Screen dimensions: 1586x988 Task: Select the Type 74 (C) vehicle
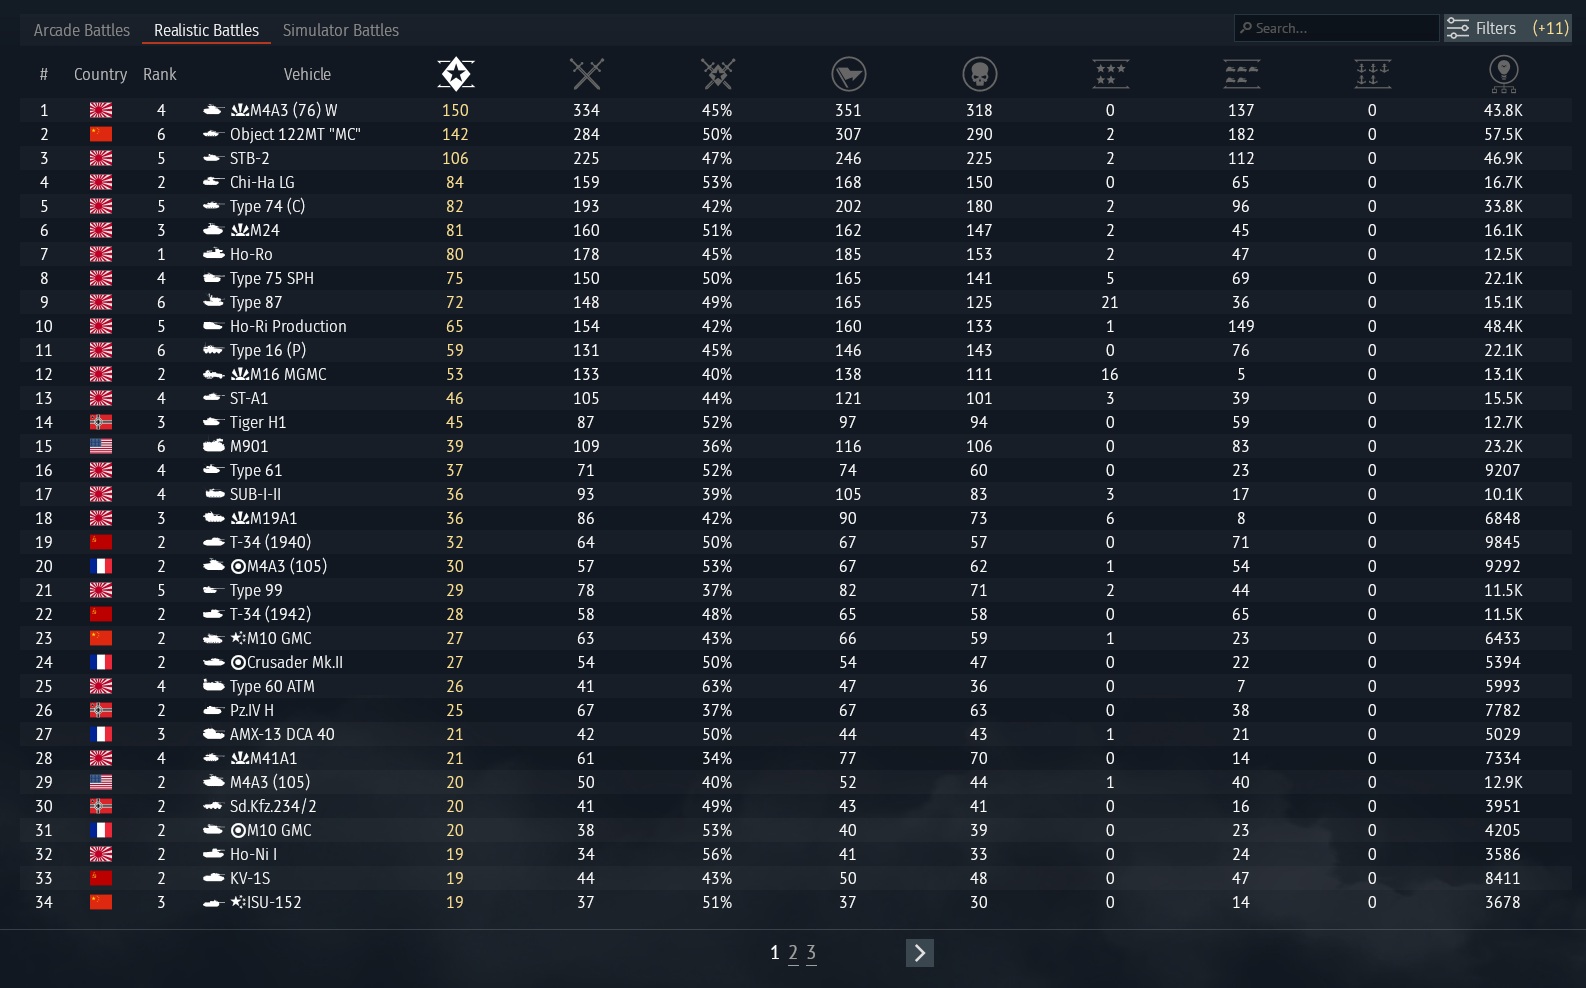(267, 206)
